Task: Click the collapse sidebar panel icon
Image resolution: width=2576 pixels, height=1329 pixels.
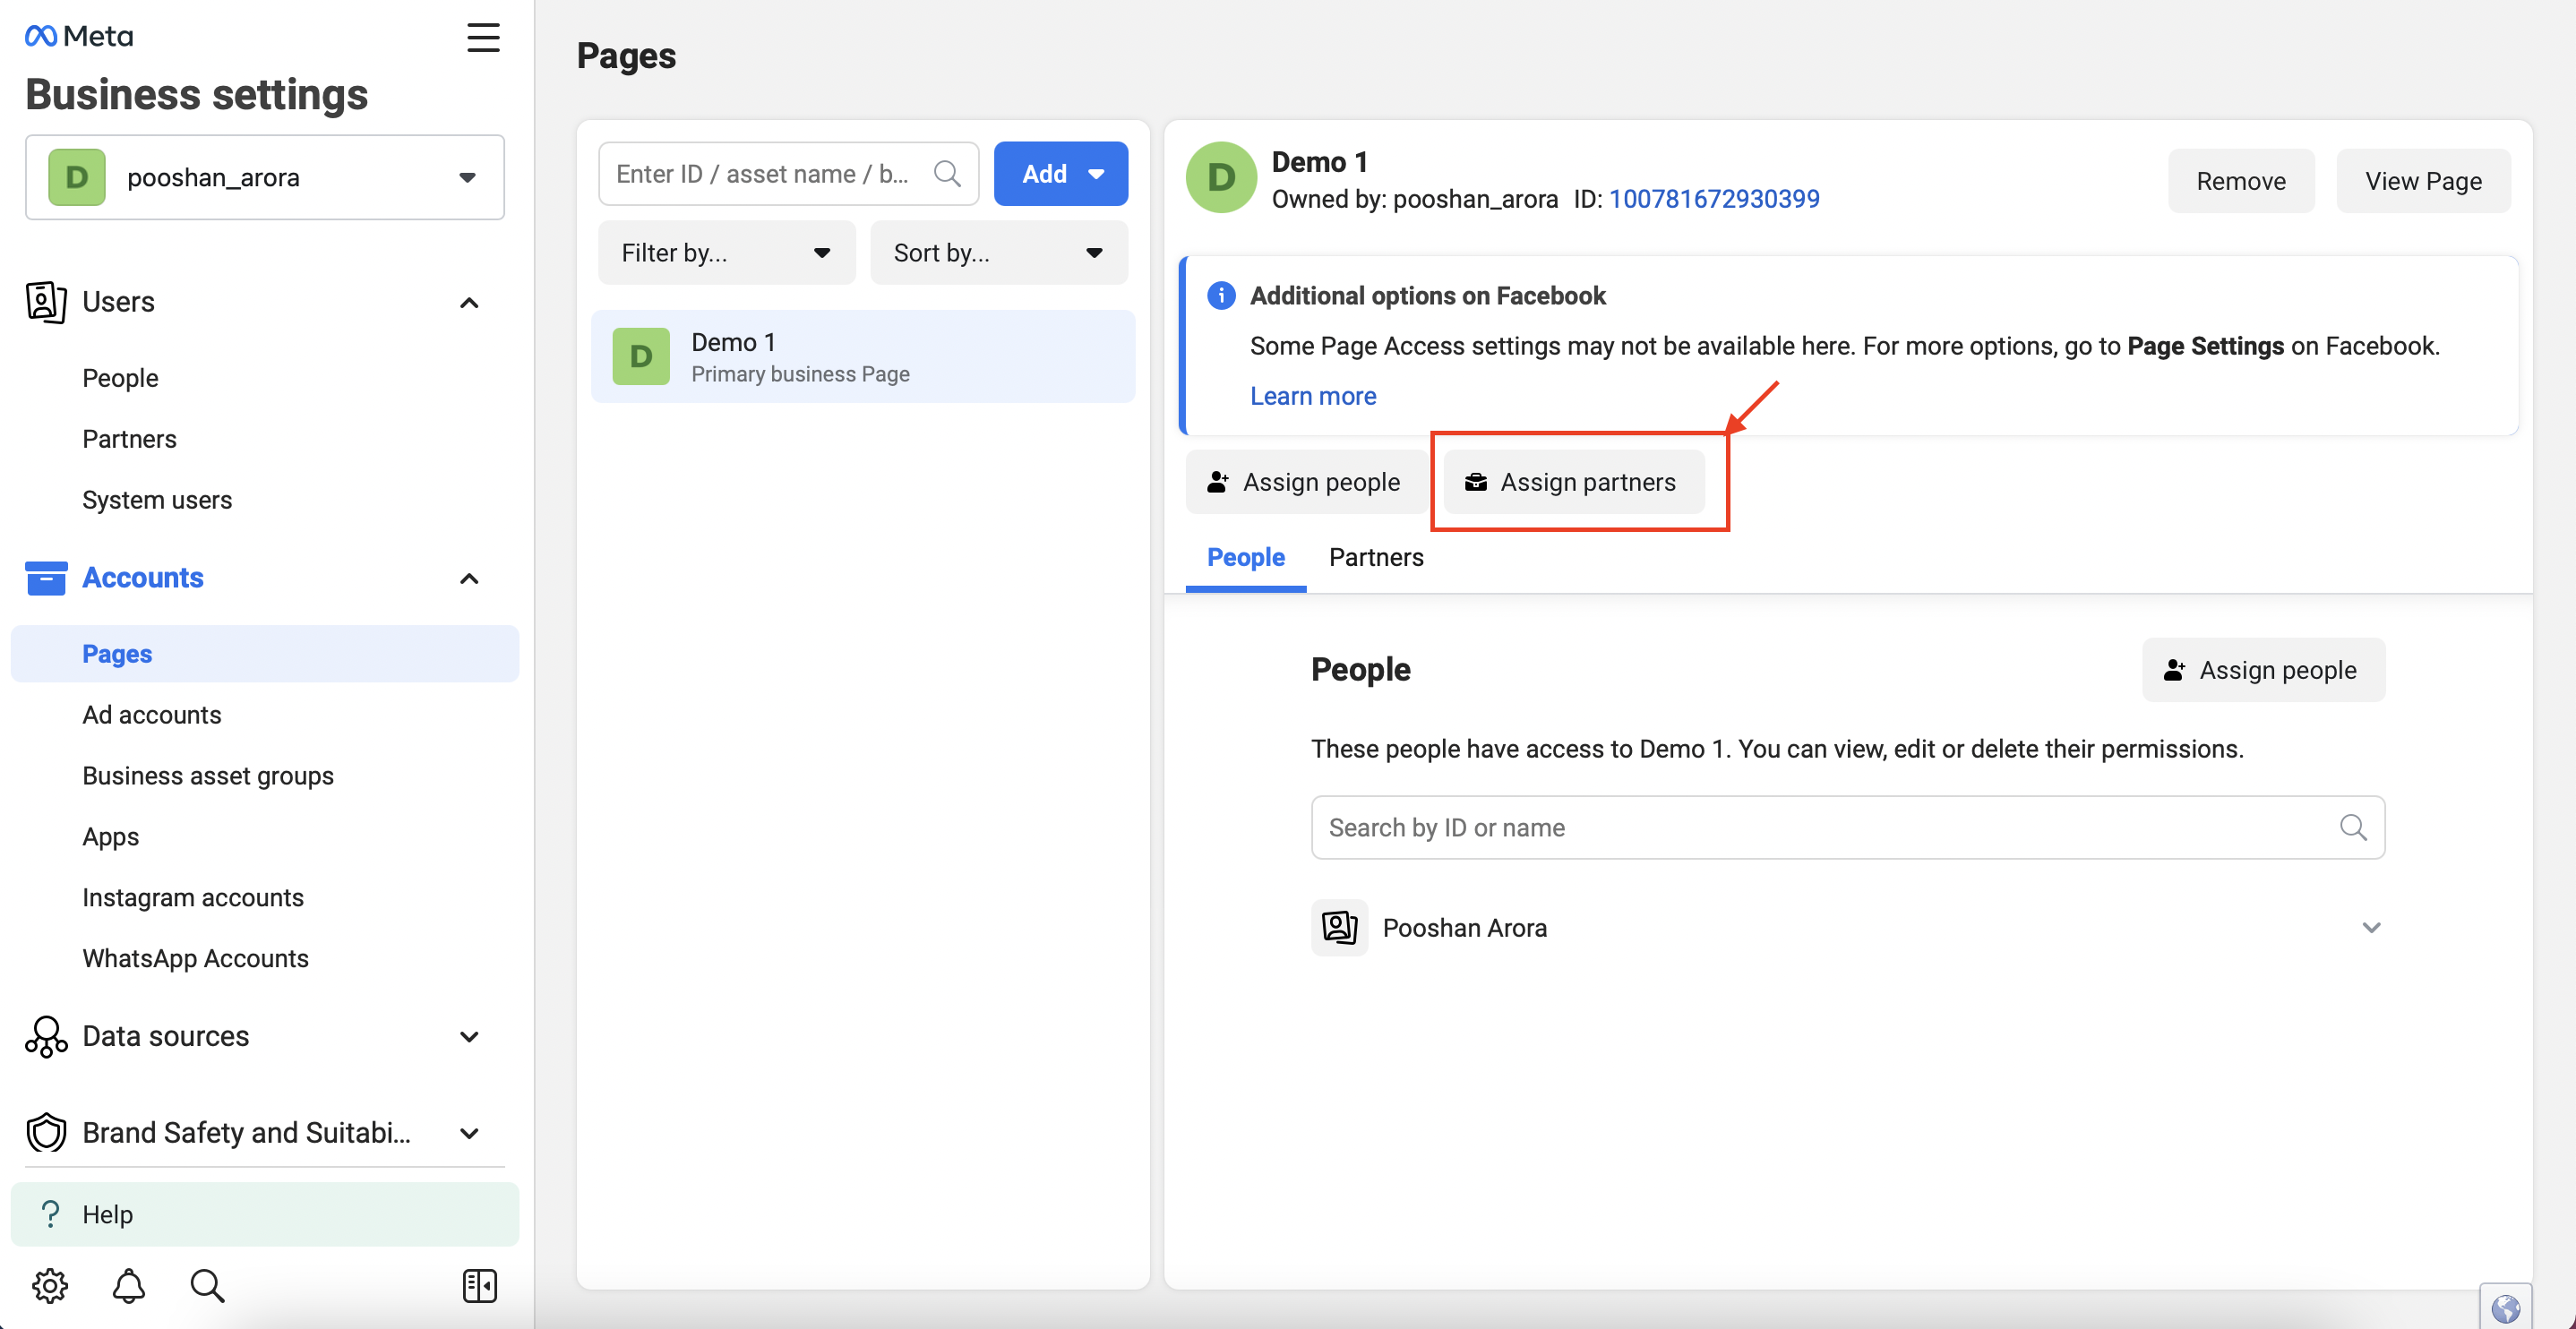Action: (479, 1285)
